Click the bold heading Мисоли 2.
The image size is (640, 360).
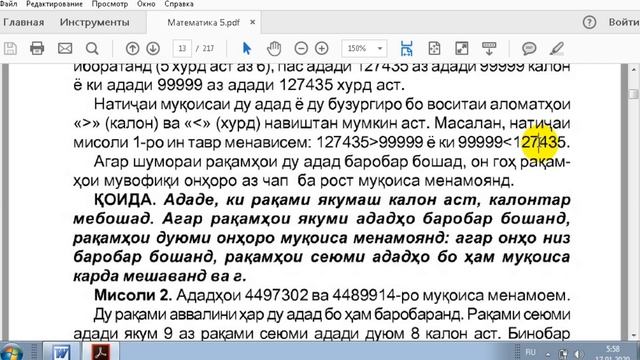(133, 295)
